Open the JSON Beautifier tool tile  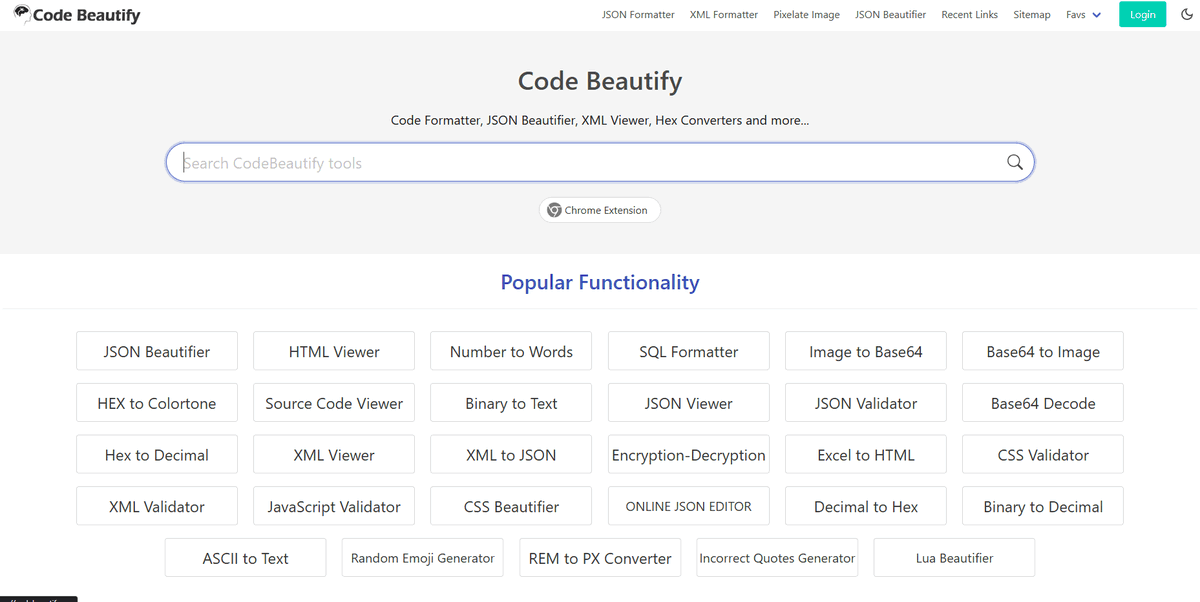click(x=157, y=351)
